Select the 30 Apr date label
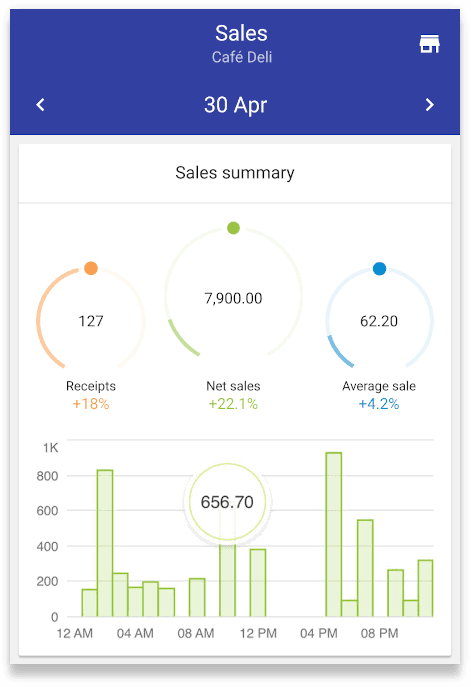The height and width of the screenshot is (687, 471). (x=235, y=105)
